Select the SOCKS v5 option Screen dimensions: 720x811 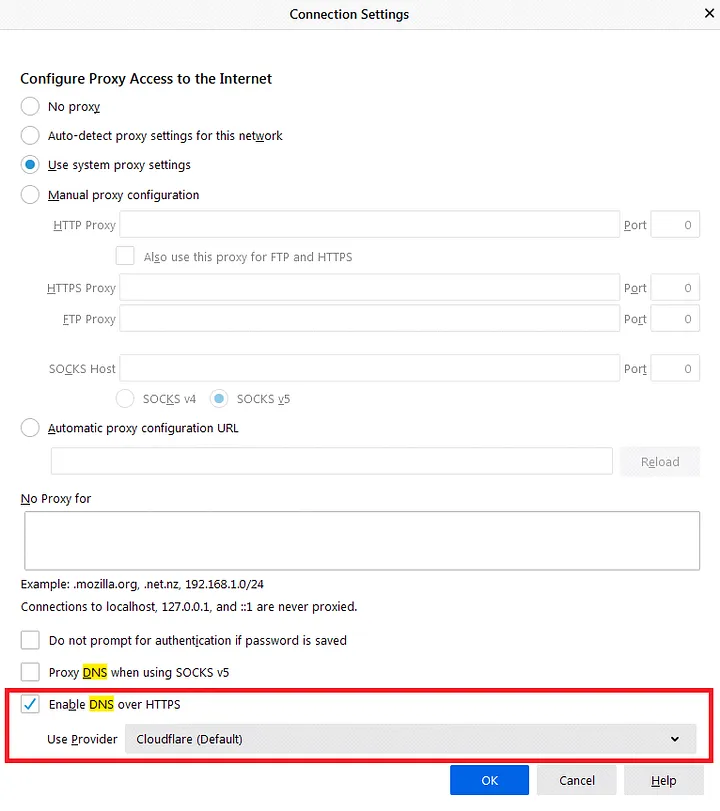[x=218, y=398]
